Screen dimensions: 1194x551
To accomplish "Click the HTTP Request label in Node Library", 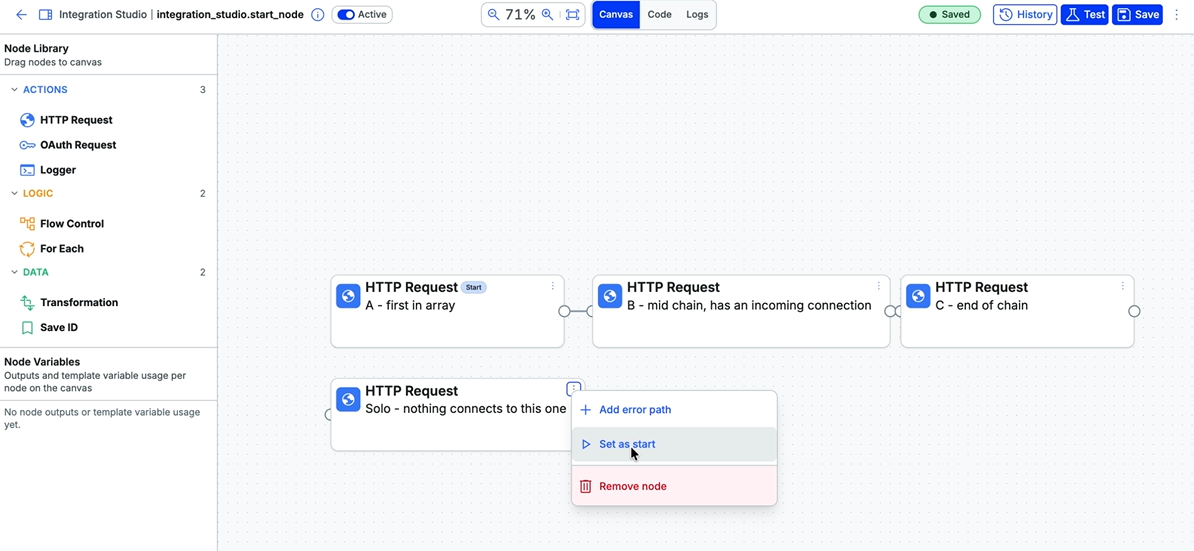I will click(76, 119).
